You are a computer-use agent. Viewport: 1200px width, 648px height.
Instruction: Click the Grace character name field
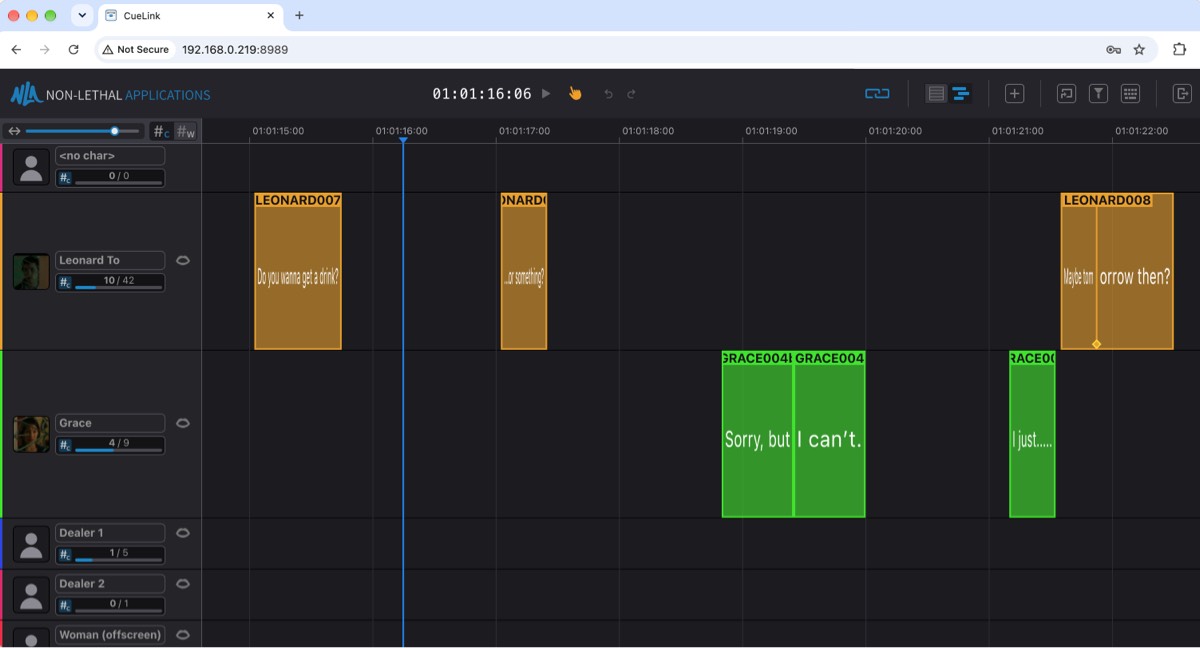coord(110,423)
